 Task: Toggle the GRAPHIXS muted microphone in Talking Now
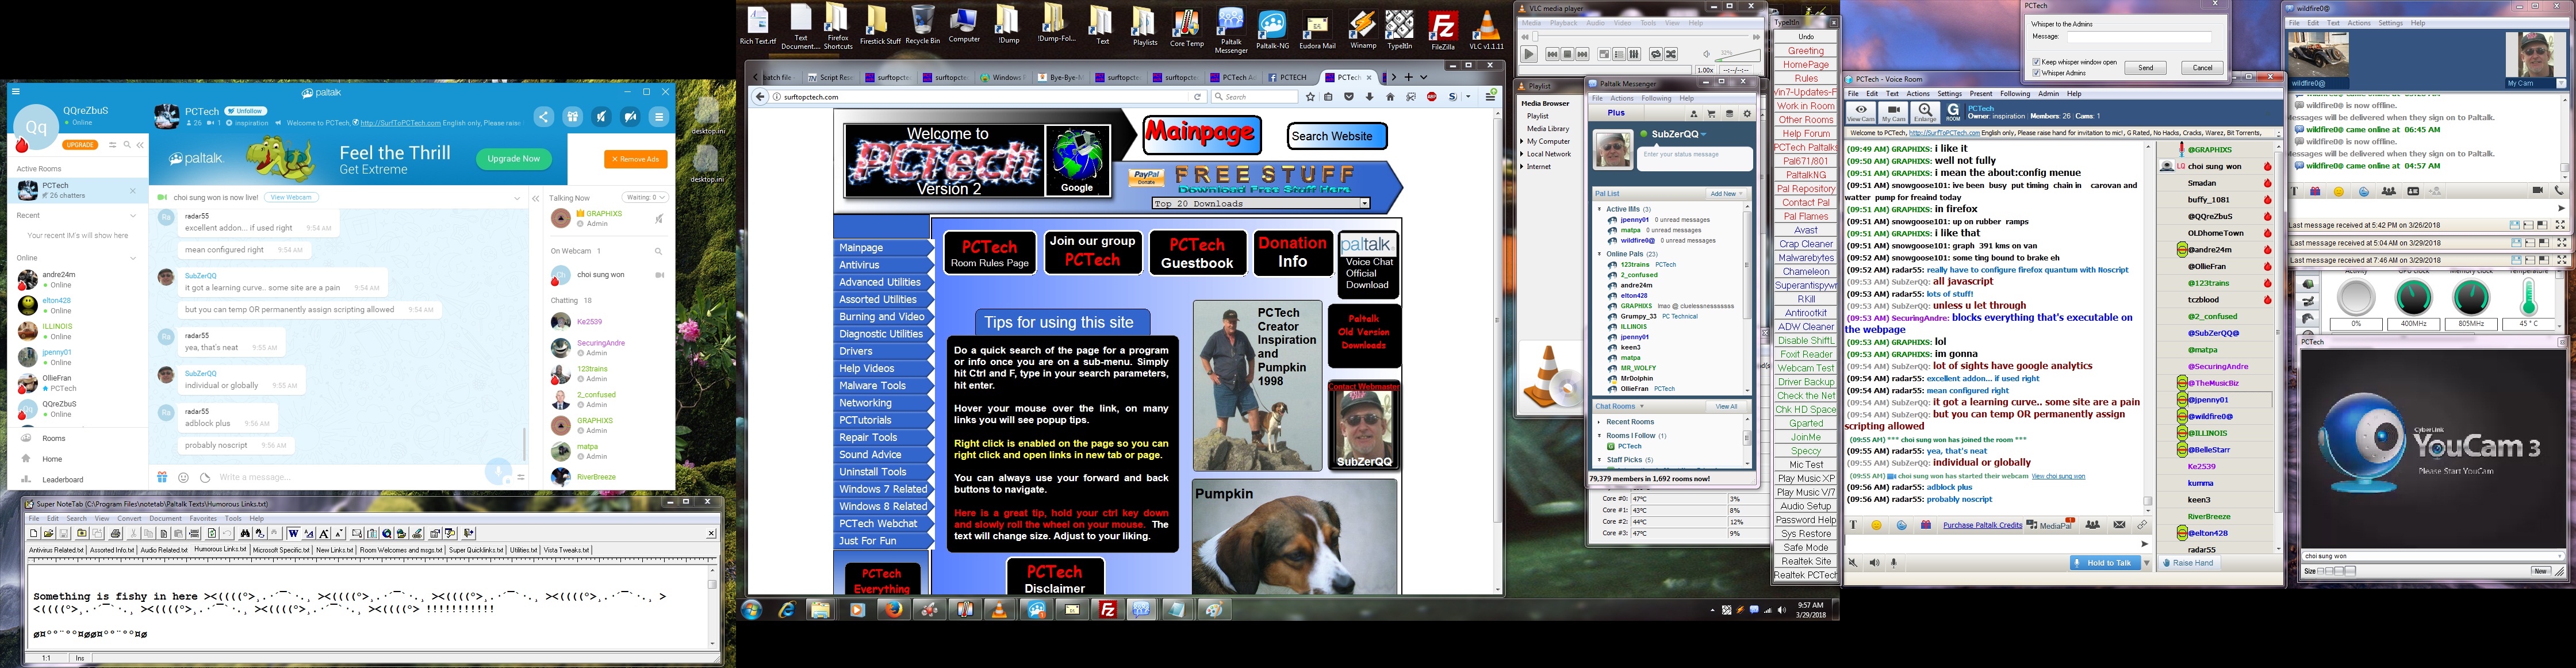[659, 218]
